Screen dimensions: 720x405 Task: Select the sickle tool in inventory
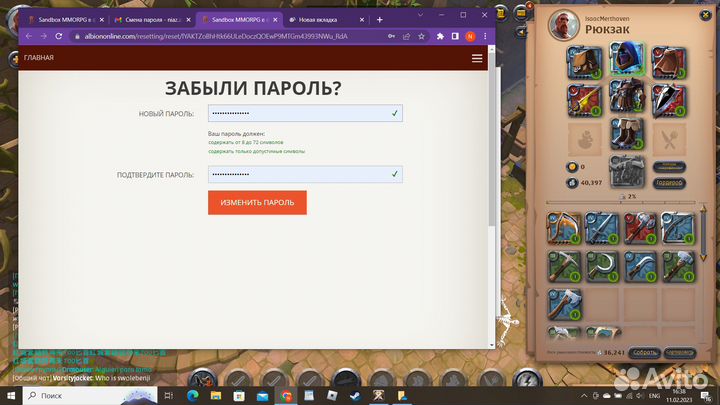pos(602,266)
